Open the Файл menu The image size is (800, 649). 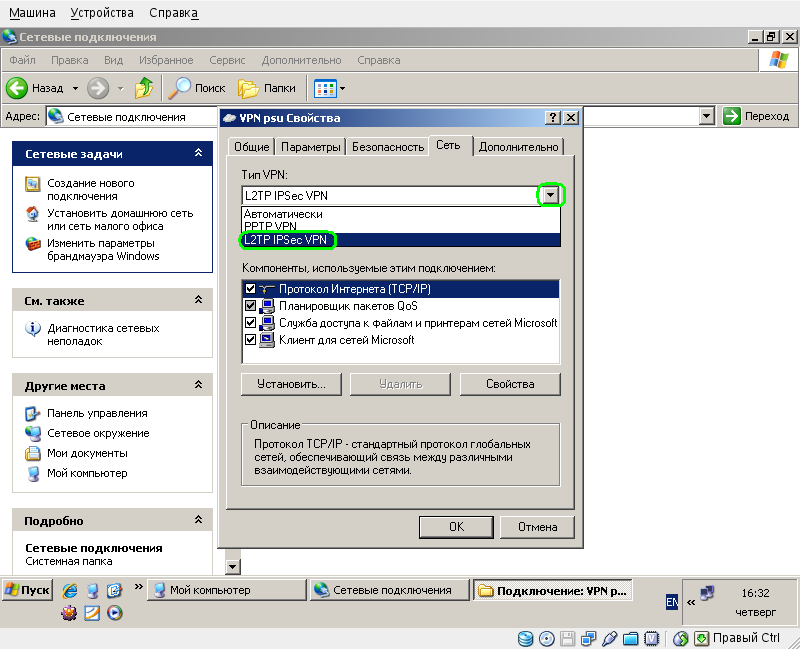(x=22, y=60)
